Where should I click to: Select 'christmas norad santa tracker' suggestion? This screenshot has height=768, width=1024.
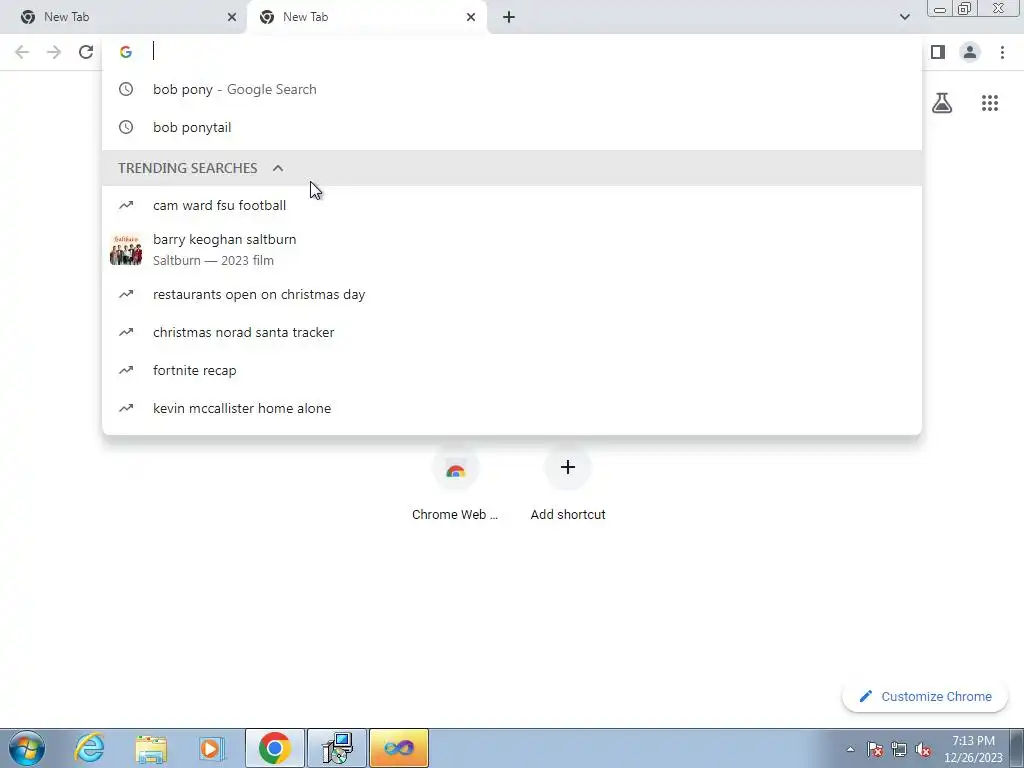512,332
